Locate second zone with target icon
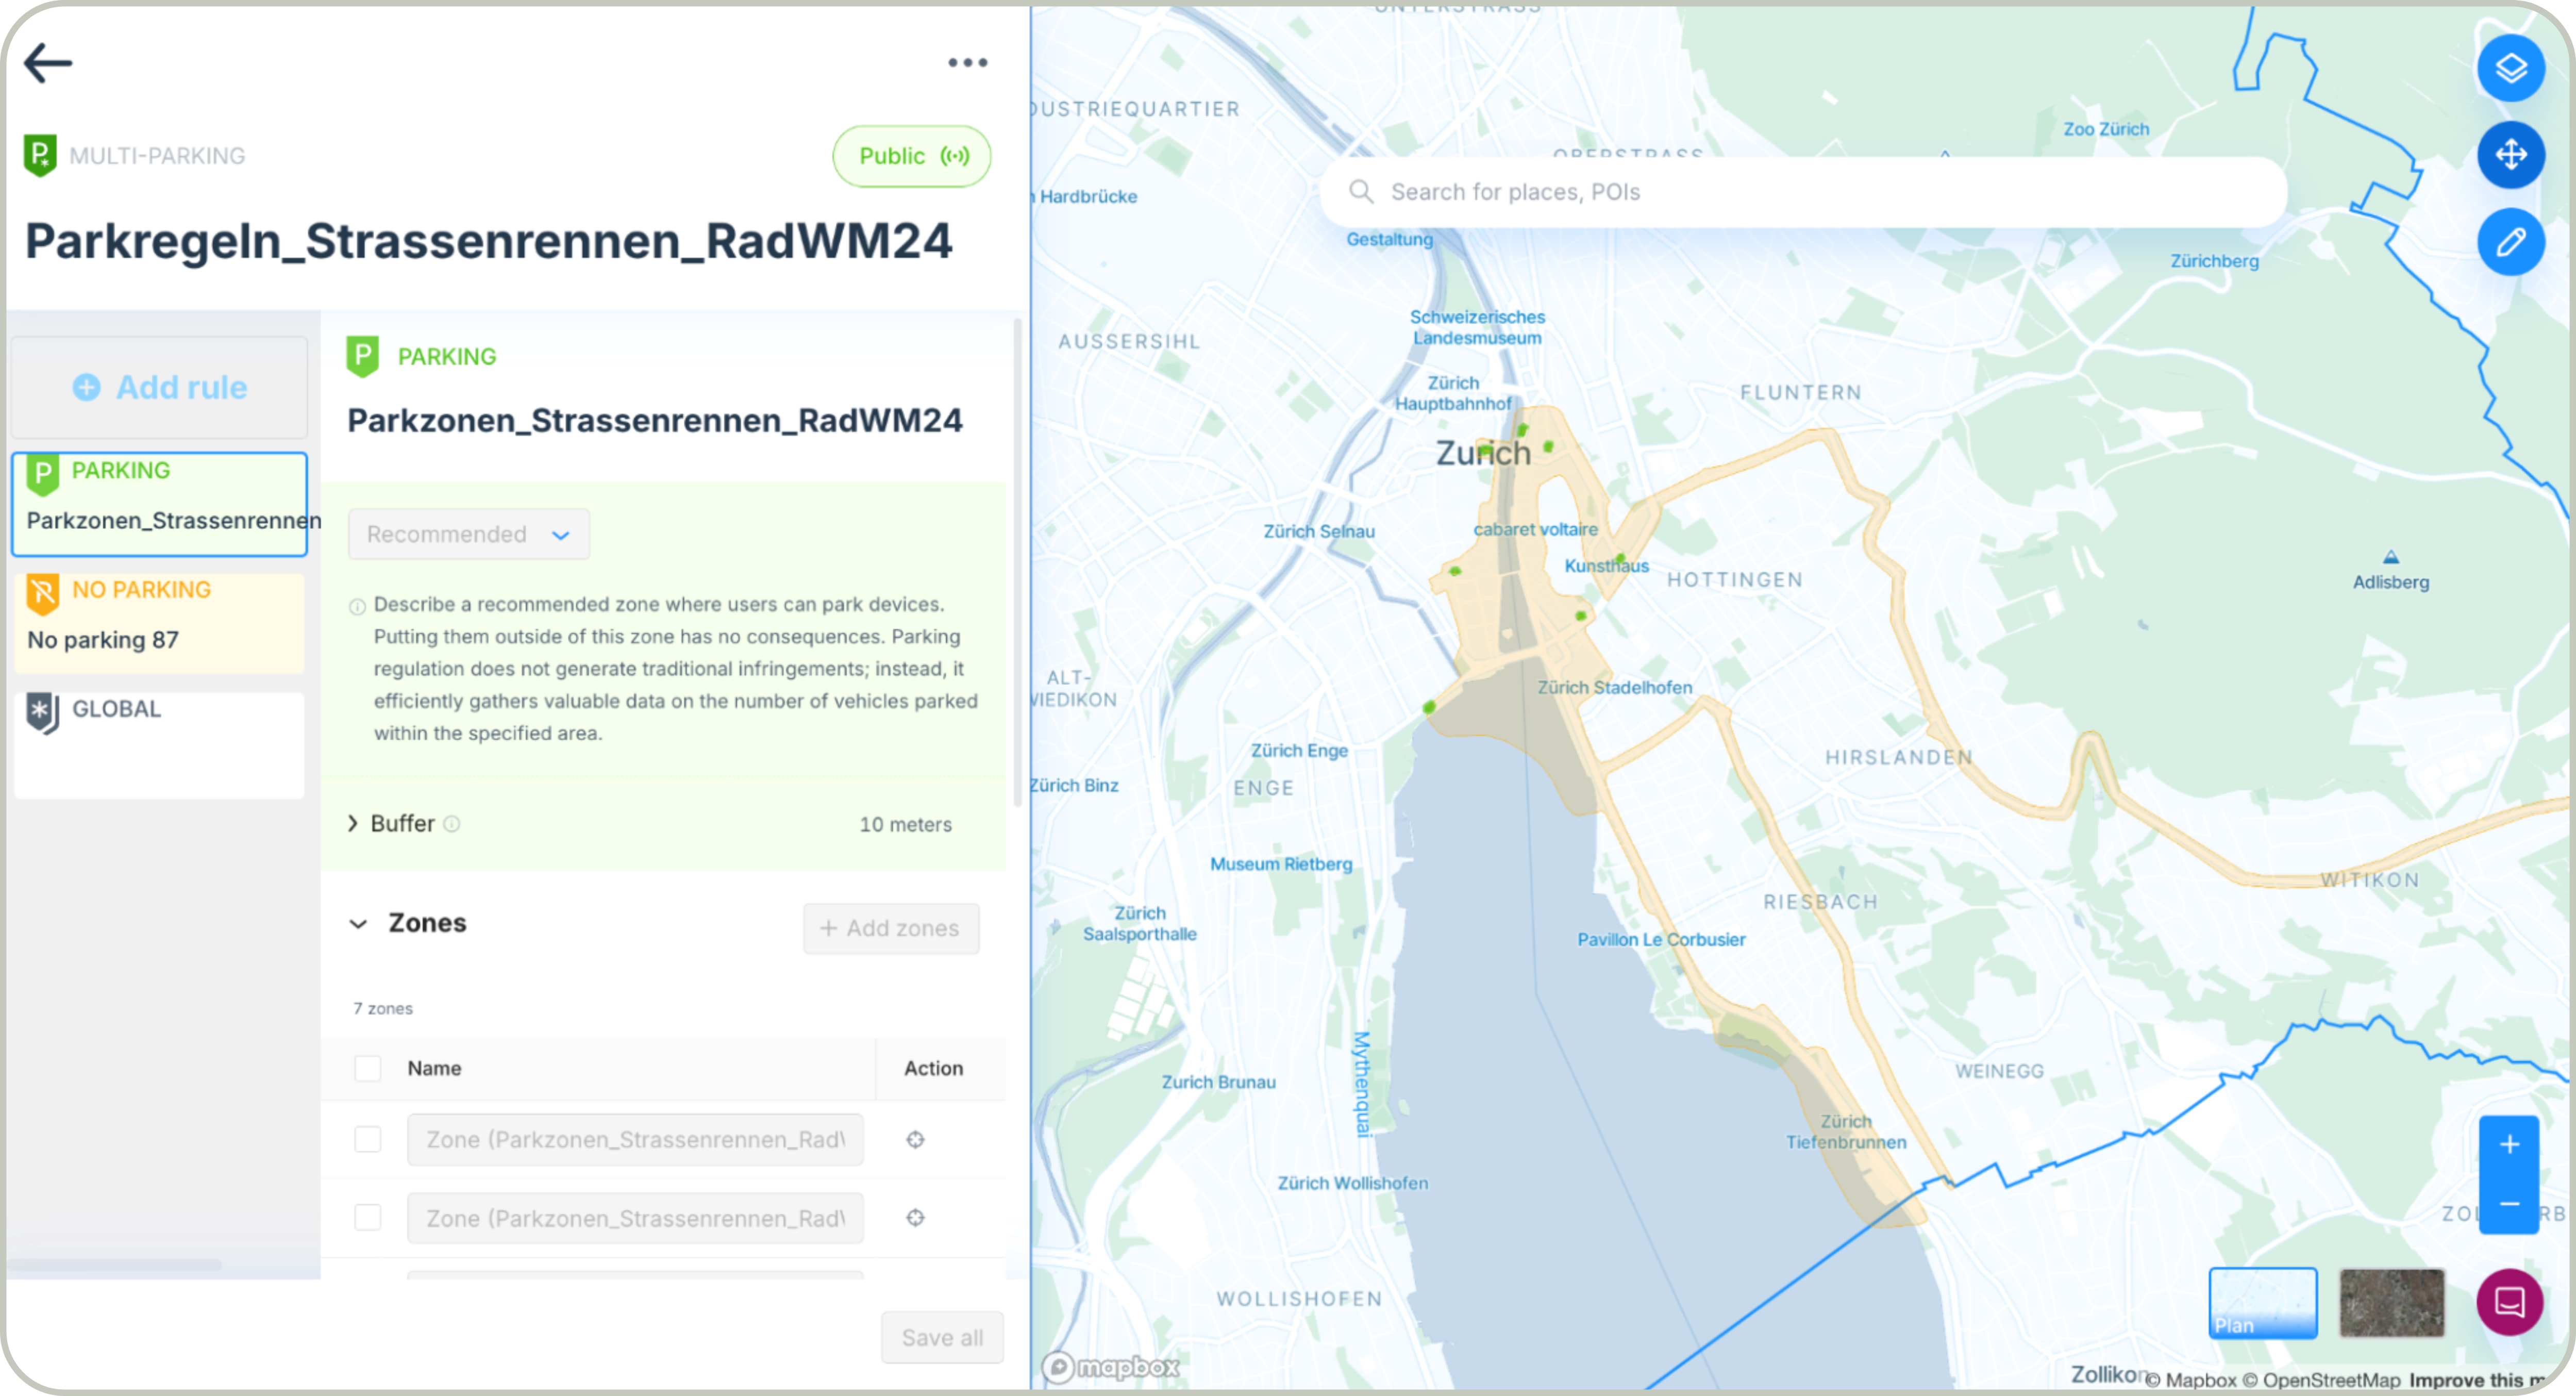2576x1396 pixels. (x=915, y=1217)
